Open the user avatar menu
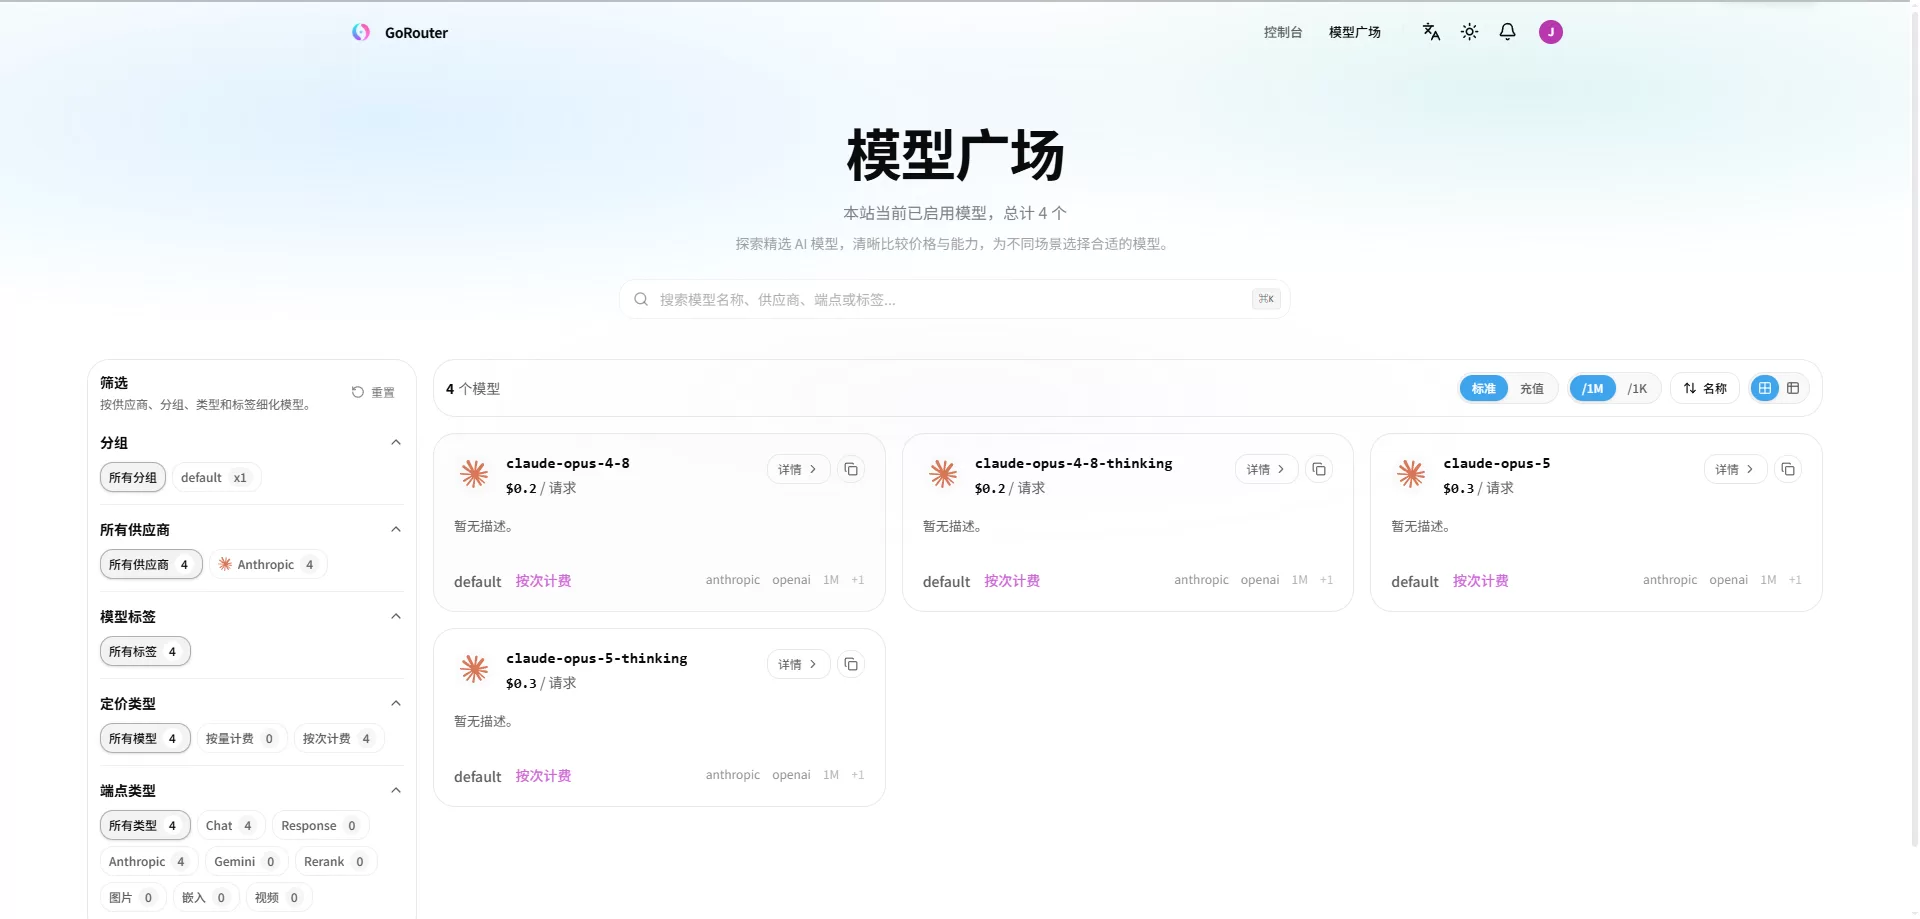This screenshot has height=919, width=1920. [1550, 32]
